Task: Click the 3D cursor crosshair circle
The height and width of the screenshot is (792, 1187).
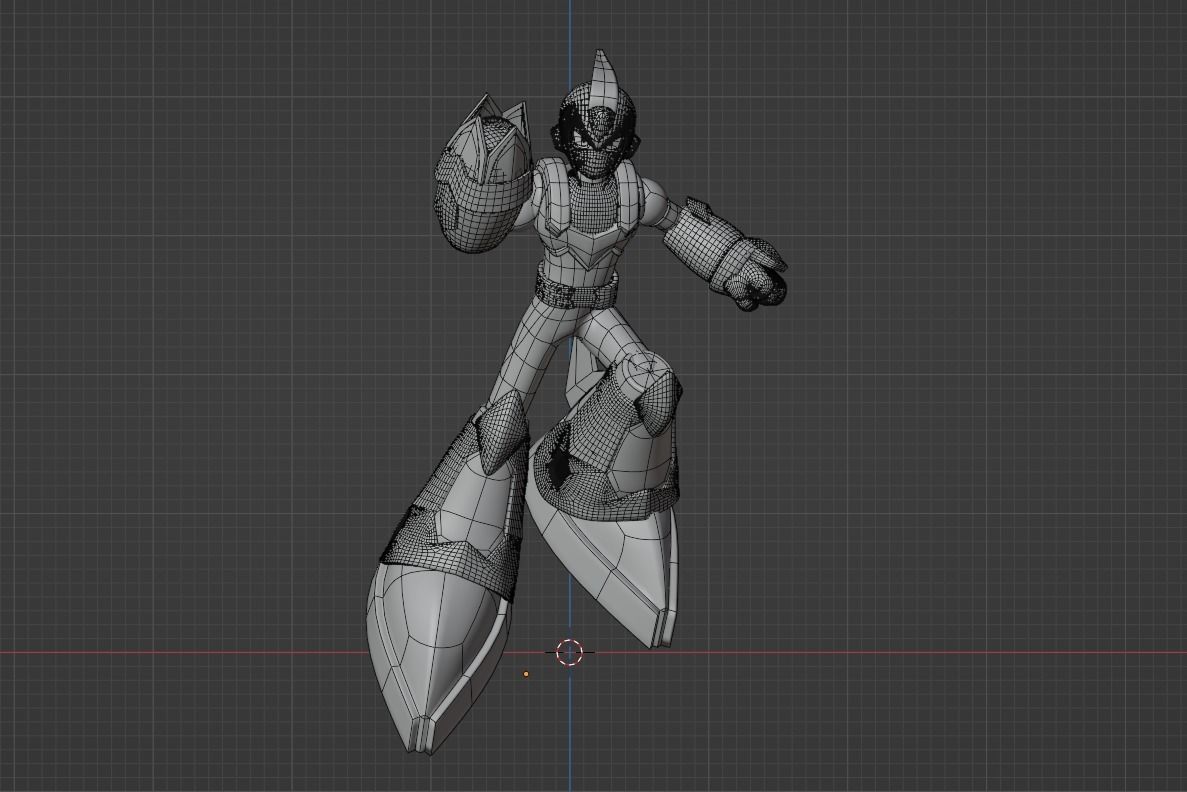Action: click(569, 652)
